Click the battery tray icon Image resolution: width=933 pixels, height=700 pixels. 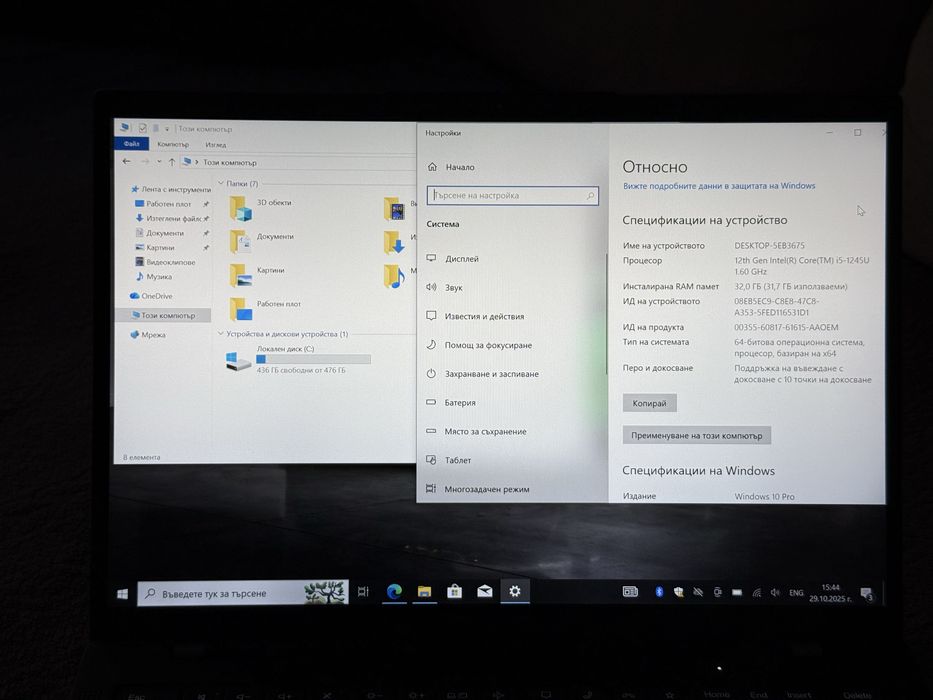[737, 592]
